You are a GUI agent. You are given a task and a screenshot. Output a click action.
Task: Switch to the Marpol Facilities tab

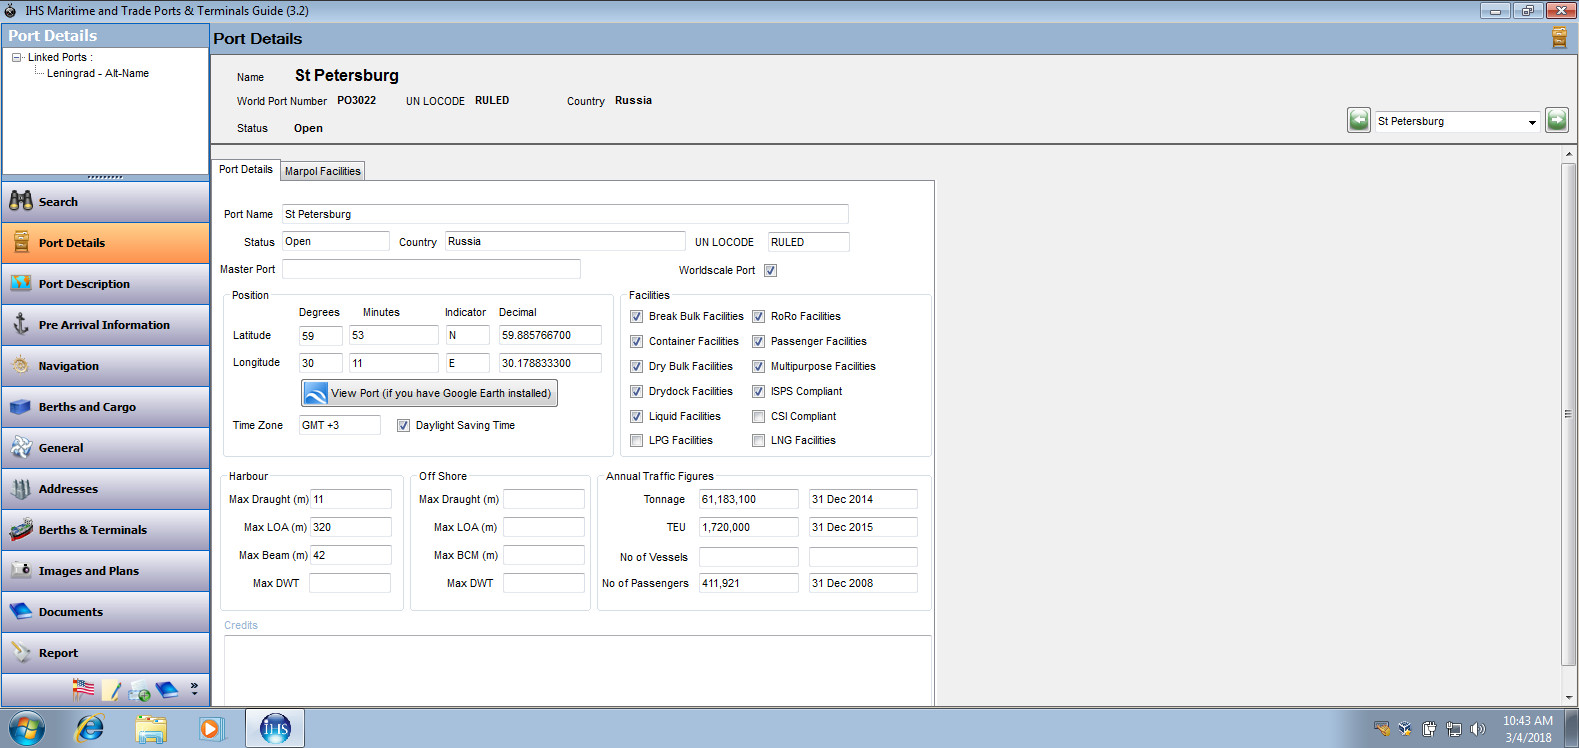point(322,171)
